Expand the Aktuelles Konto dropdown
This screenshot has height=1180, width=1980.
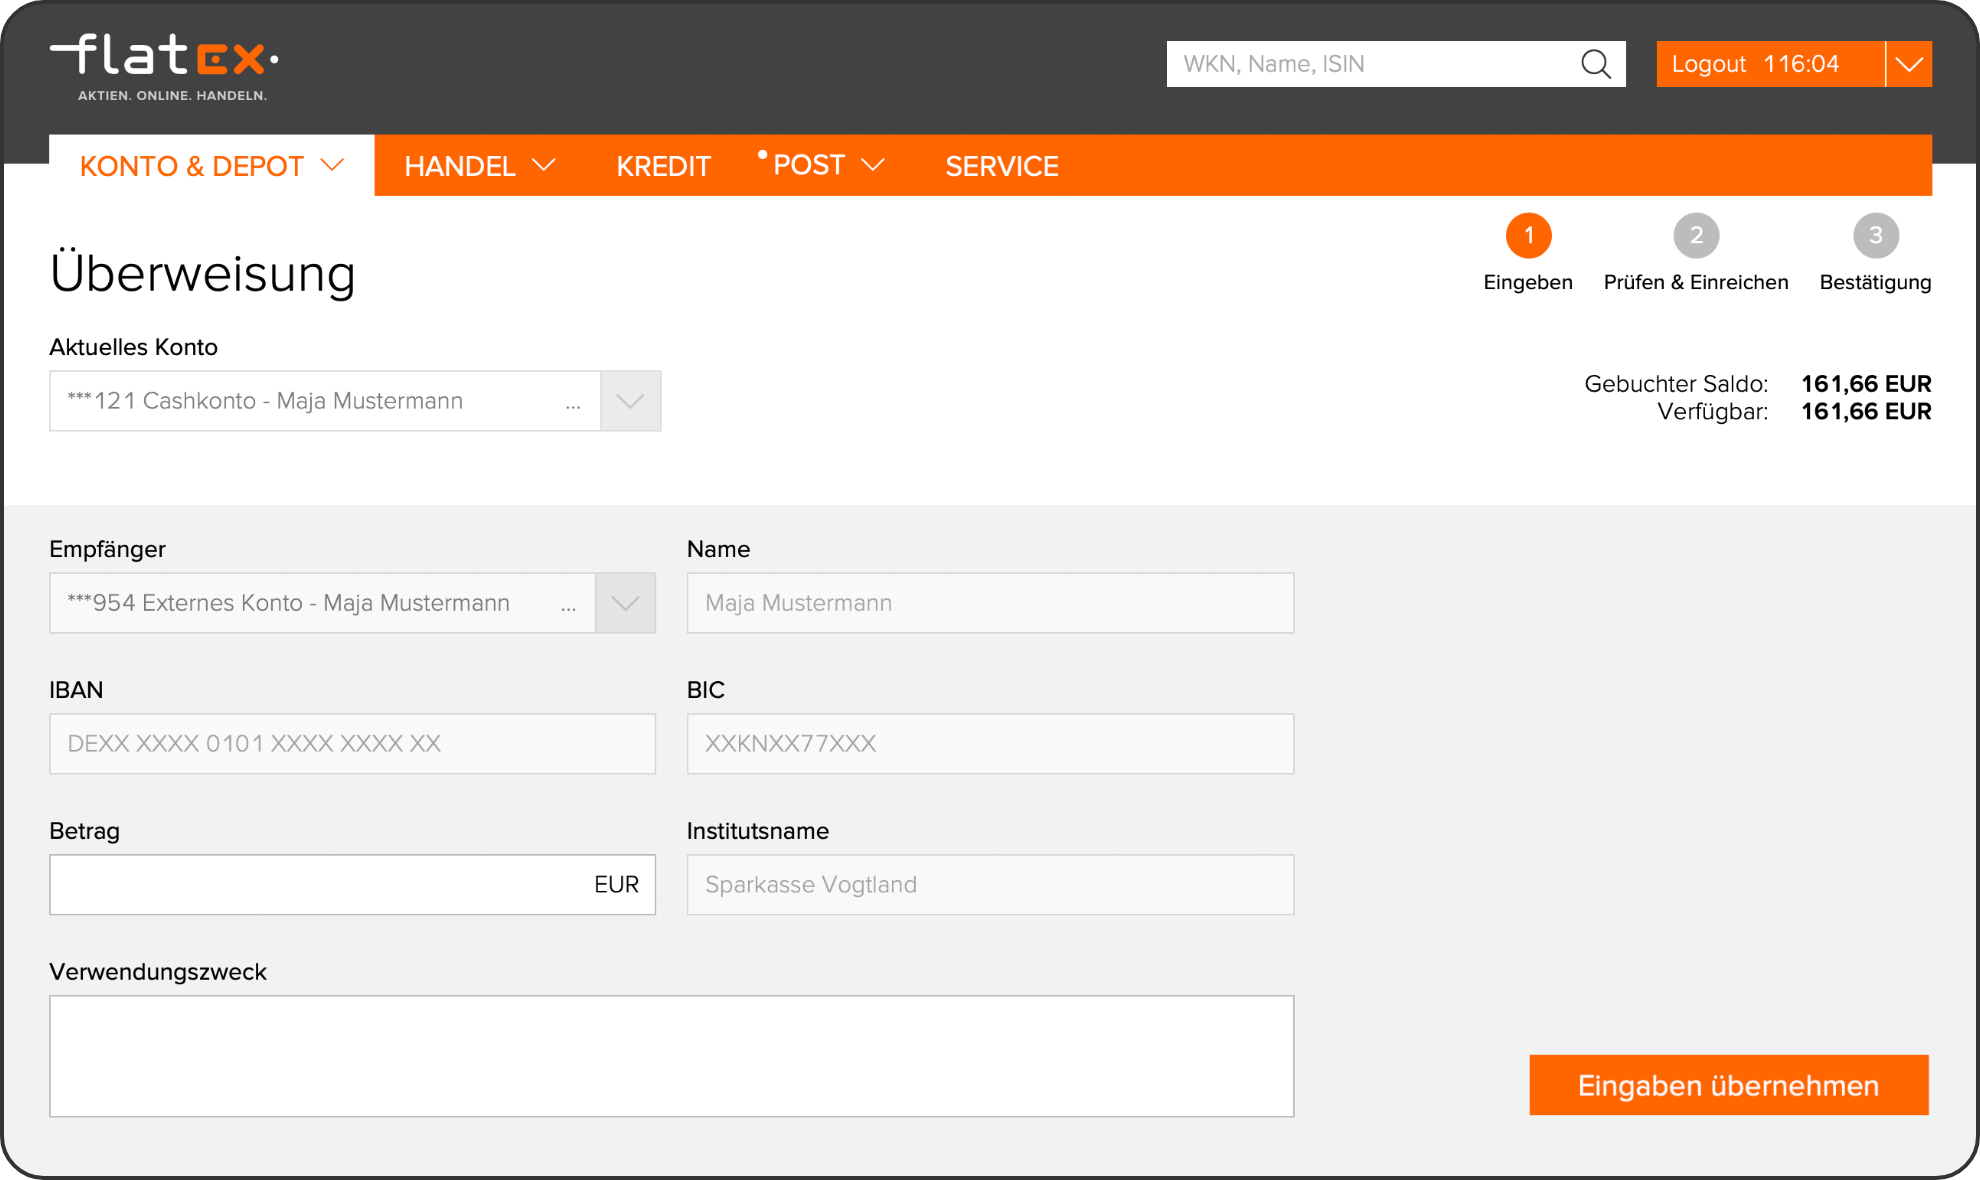point(630,401)
